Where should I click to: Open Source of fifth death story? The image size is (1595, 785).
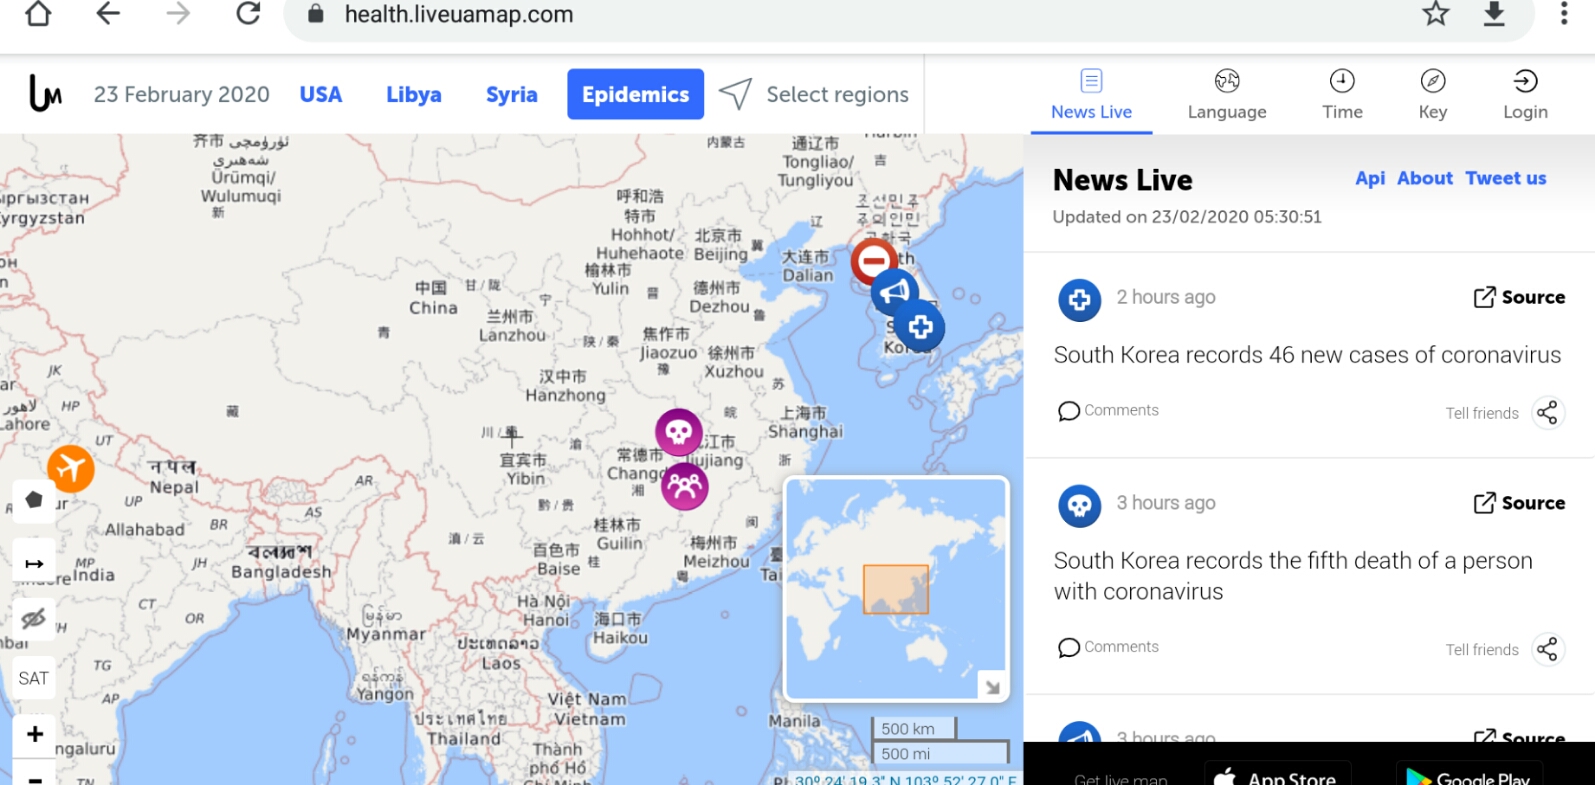pyautogui.click(x=1519, y=503)
